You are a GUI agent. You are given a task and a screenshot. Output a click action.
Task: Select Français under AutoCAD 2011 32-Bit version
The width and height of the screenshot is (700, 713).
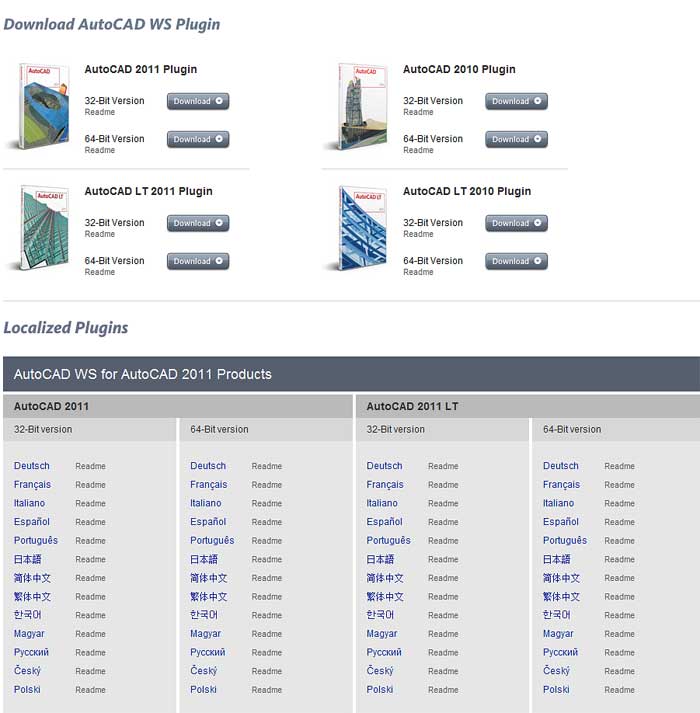(32, 485)
